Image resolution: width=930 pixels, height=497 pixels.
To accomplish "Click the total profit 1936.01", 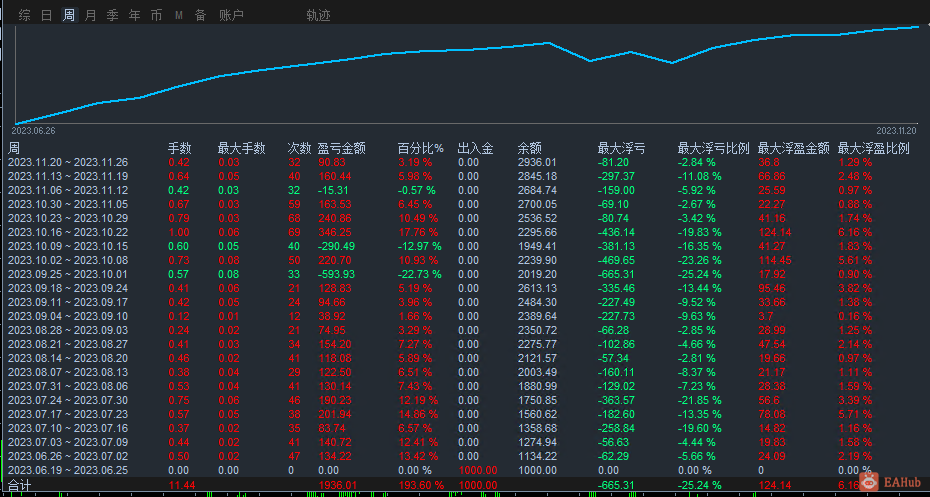I will (338, 486).
